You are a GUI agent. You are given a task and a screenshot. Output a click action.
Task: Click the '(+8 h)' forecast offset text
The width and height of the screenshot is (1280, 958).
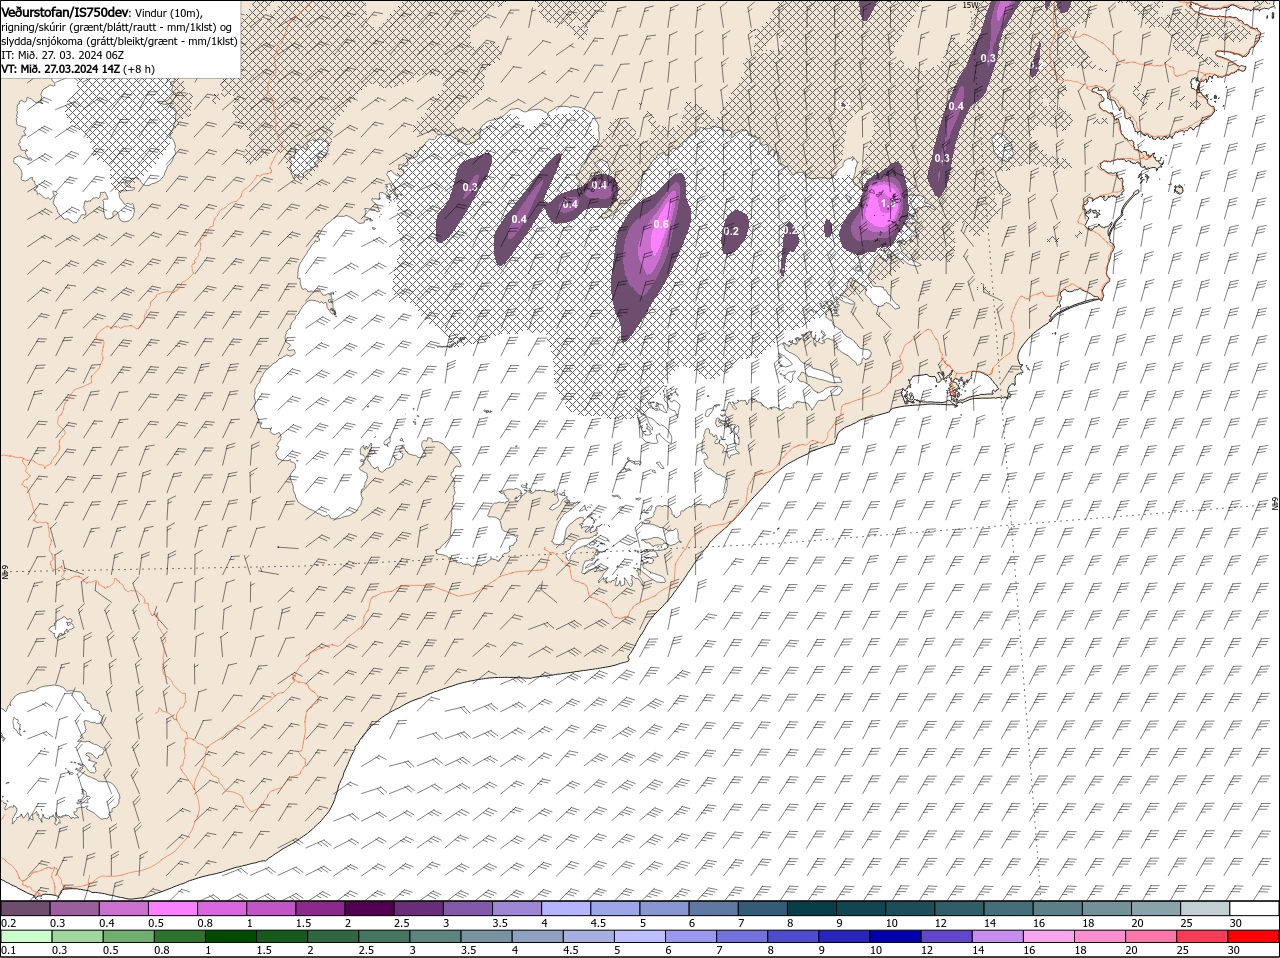(139, 69)
